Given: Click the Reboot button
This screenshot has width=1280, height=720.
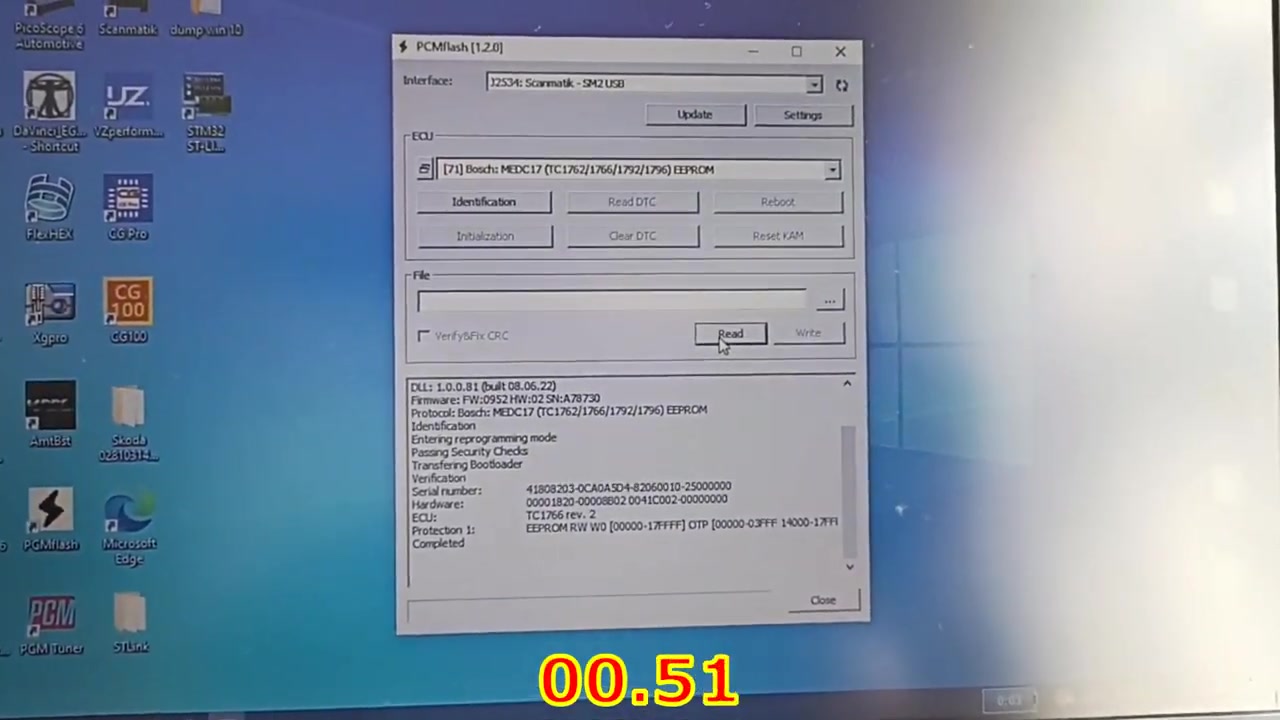Looking at the screenshot, I should point(777,202).
